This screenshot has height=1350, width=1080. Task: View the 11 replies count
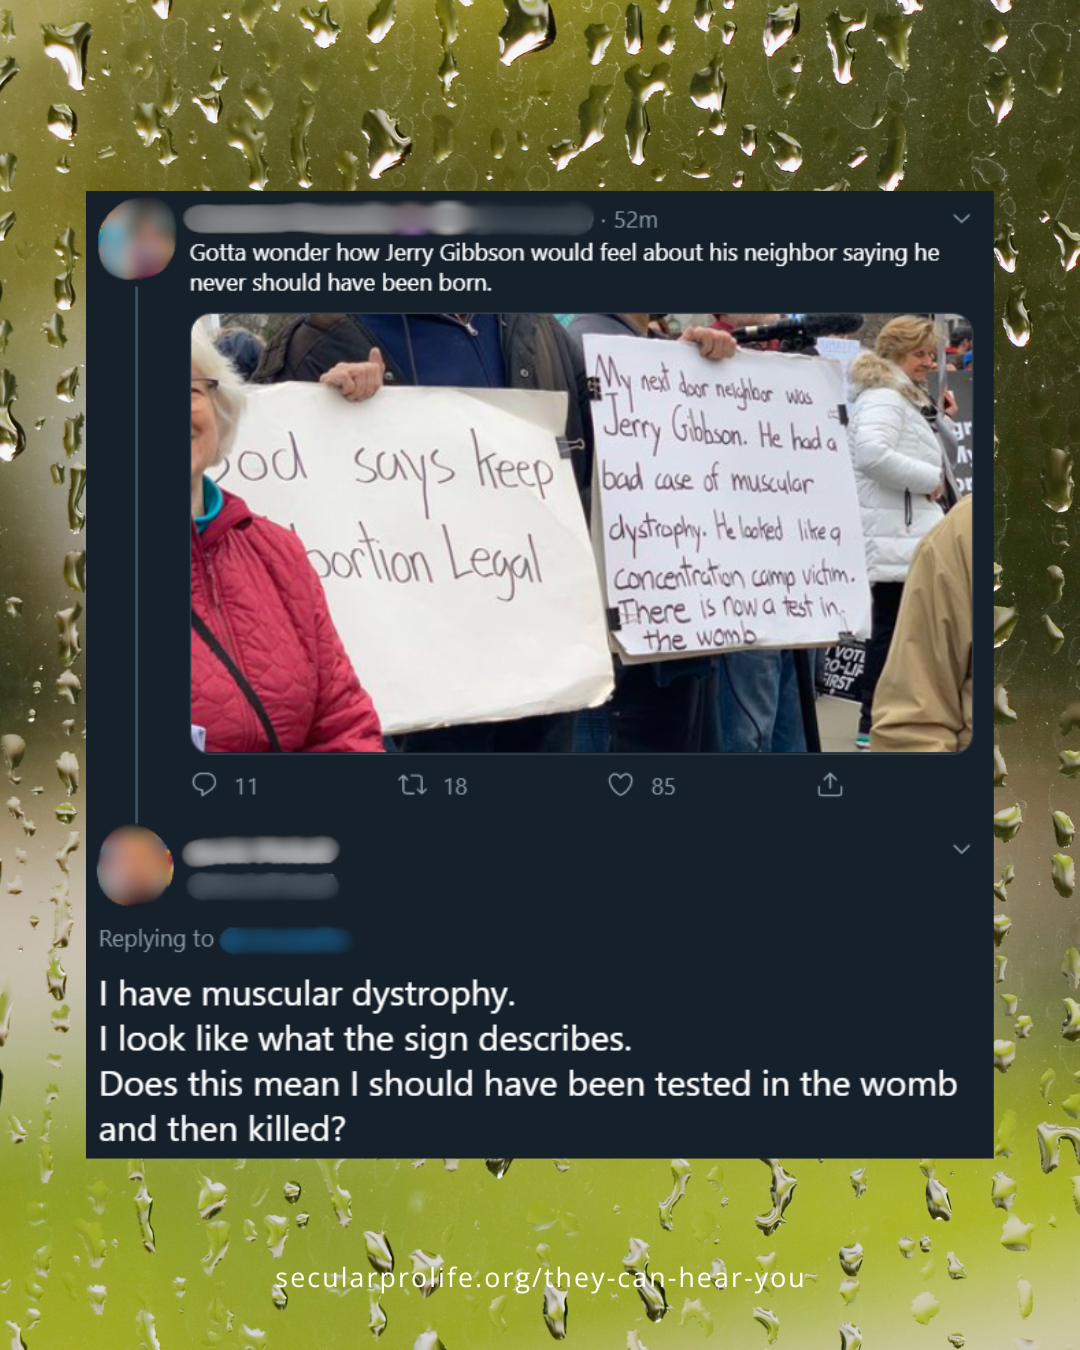(x=246, y=787)
